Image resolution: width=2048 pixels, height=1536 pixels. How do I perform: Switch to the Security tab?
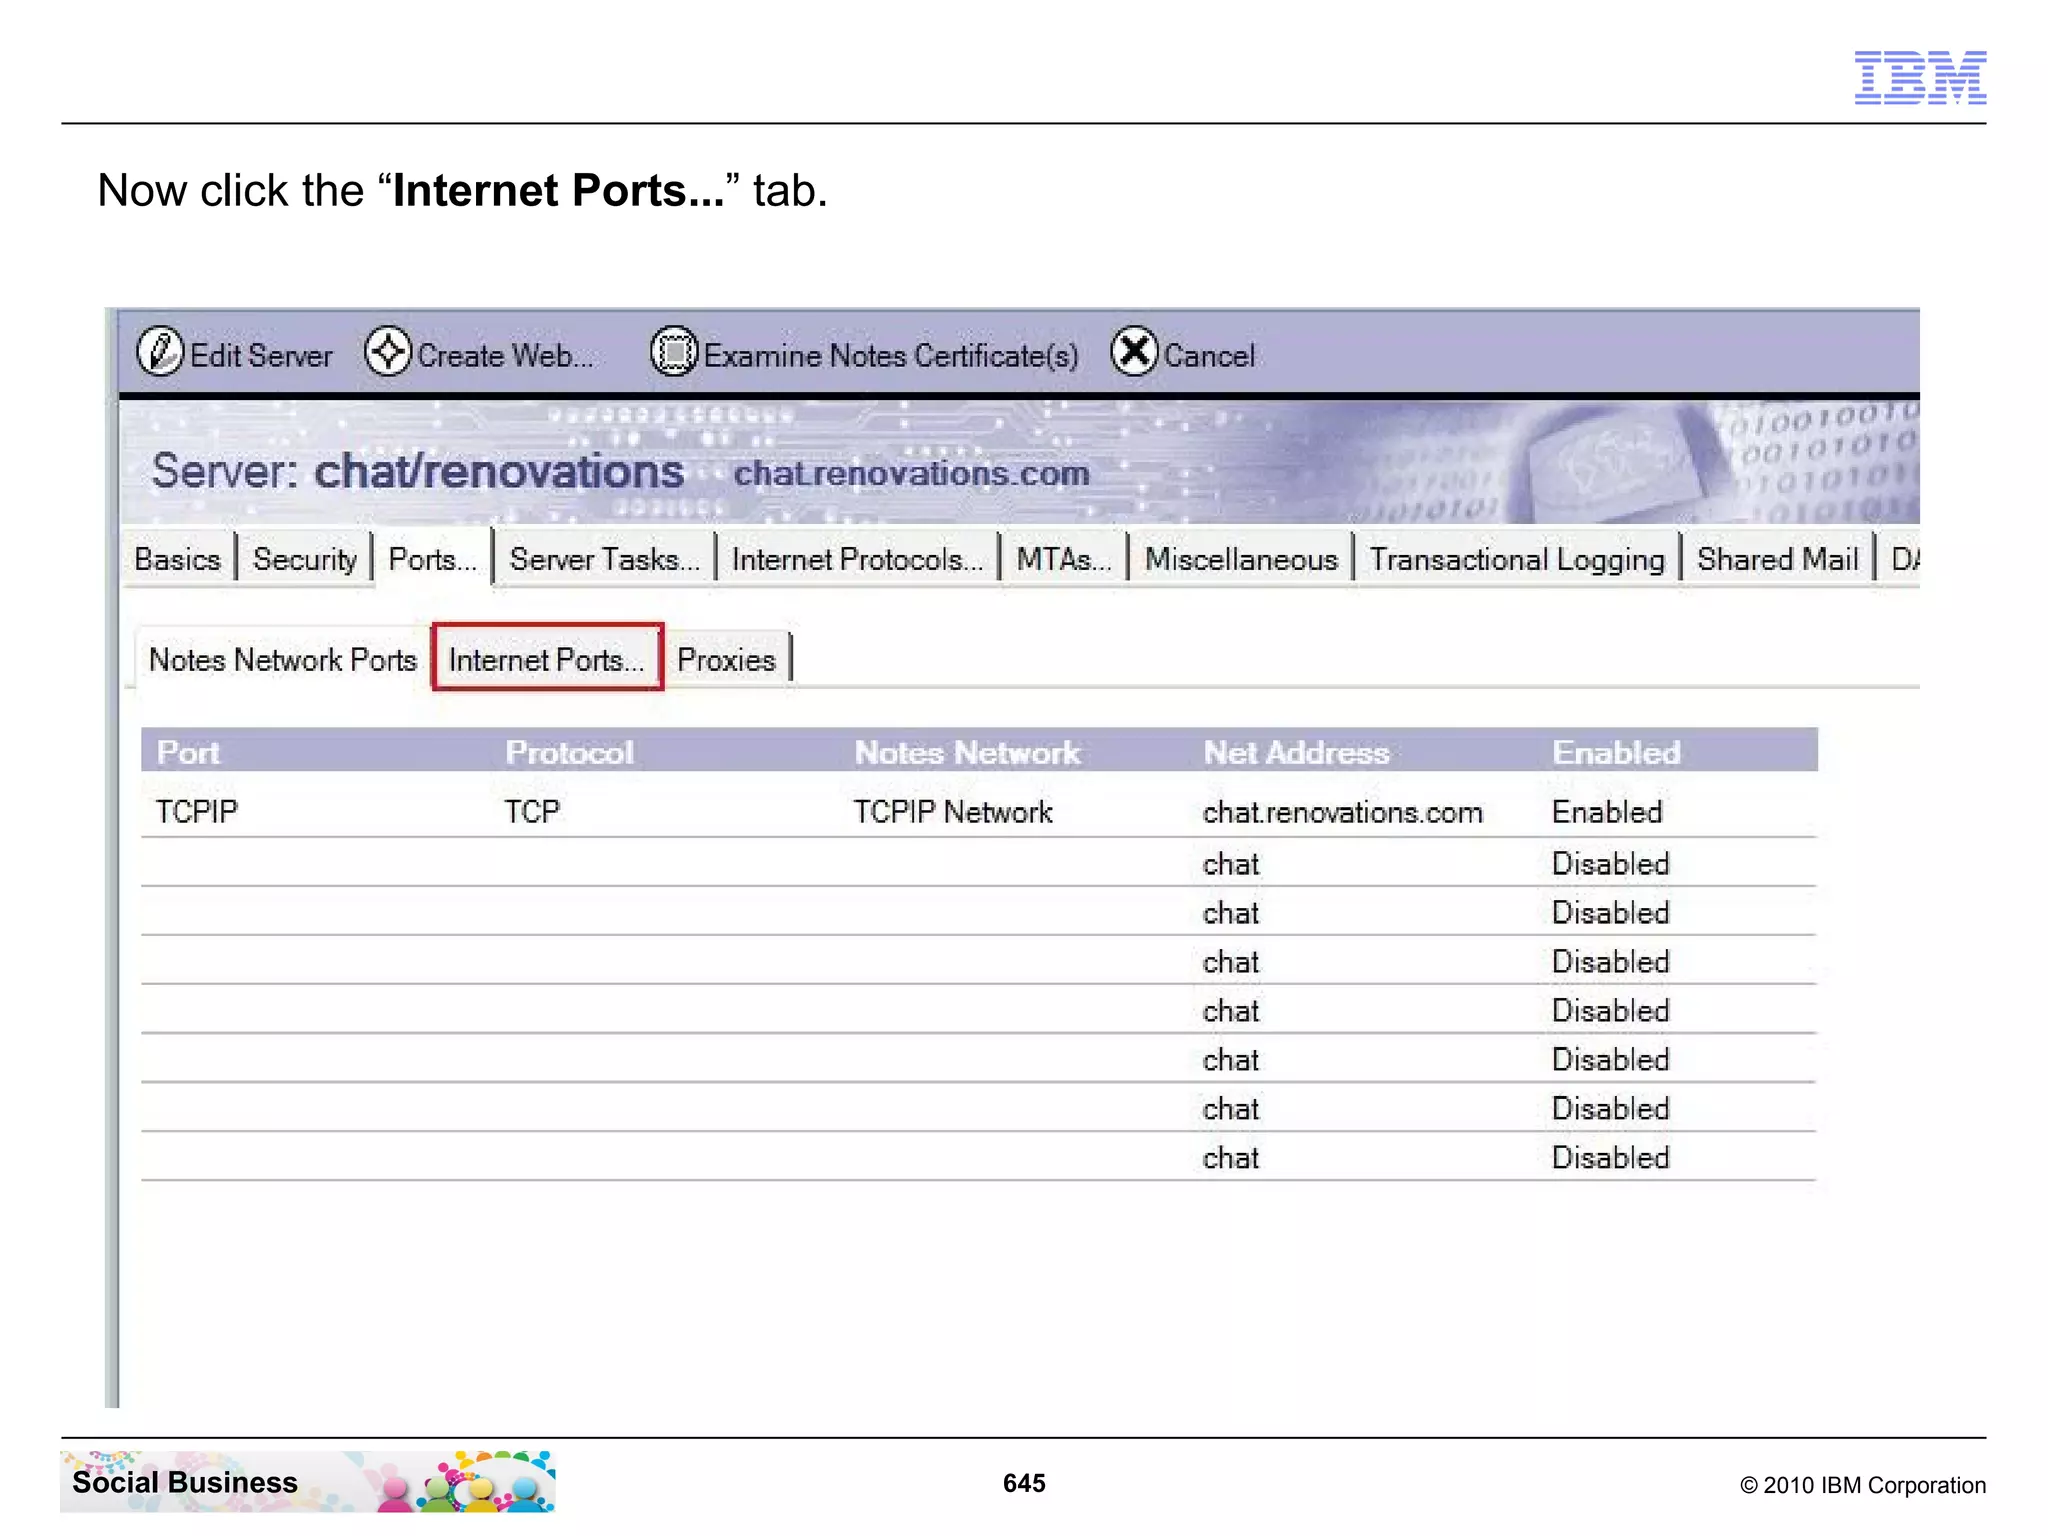[x=305, y=559]
